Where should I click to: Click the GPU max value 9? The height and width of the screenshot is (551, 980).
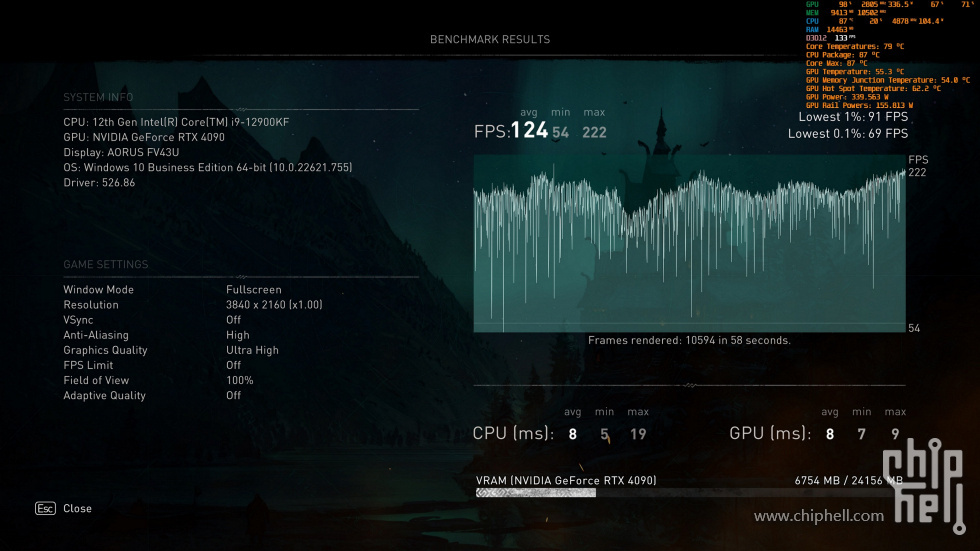click(895, 434)
